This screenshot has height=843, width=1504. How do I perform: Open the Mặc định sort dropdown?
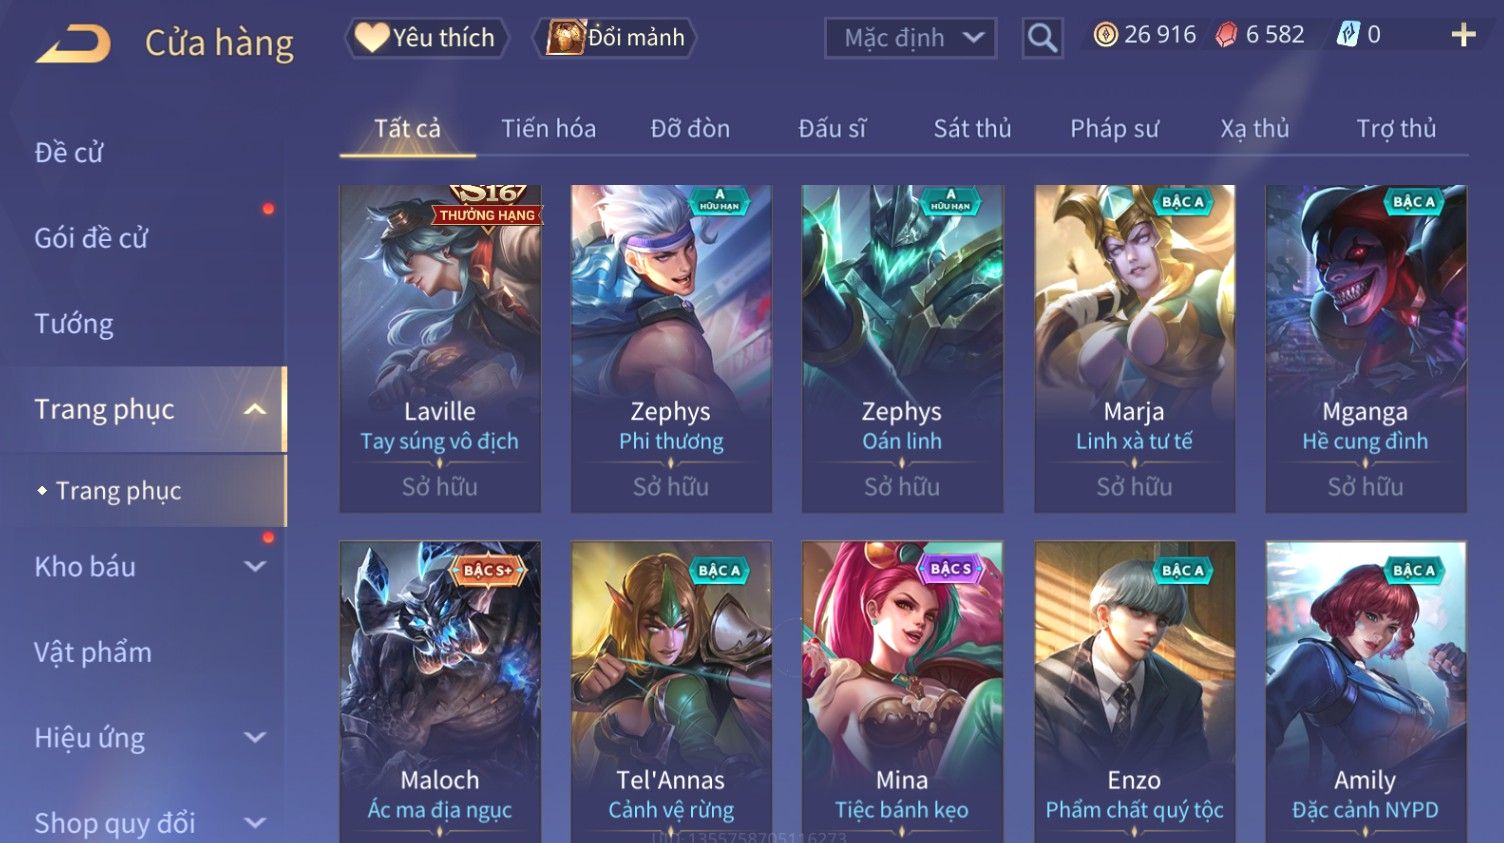[910, 38]
